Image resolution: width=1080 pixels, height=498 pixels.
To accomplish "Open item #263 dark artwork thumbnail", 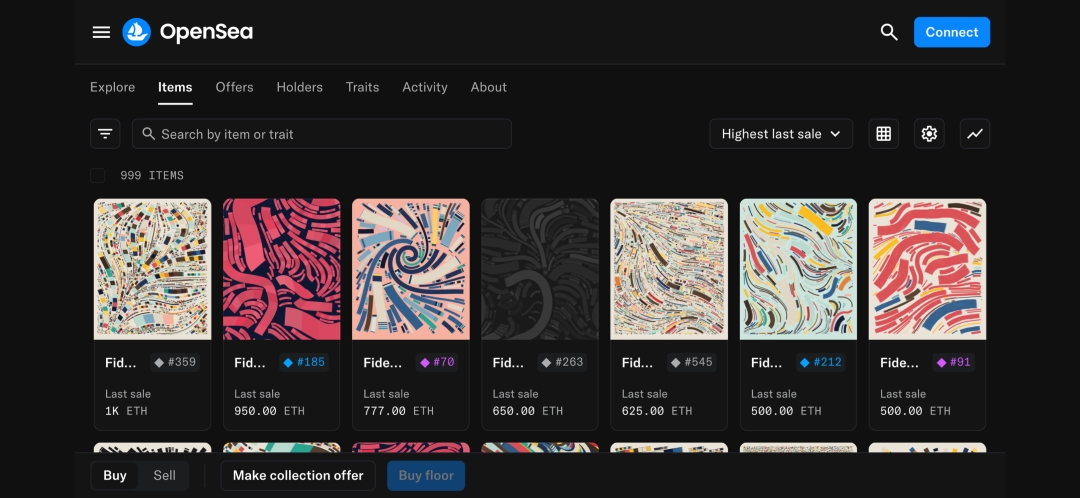I will pos(540,269).
